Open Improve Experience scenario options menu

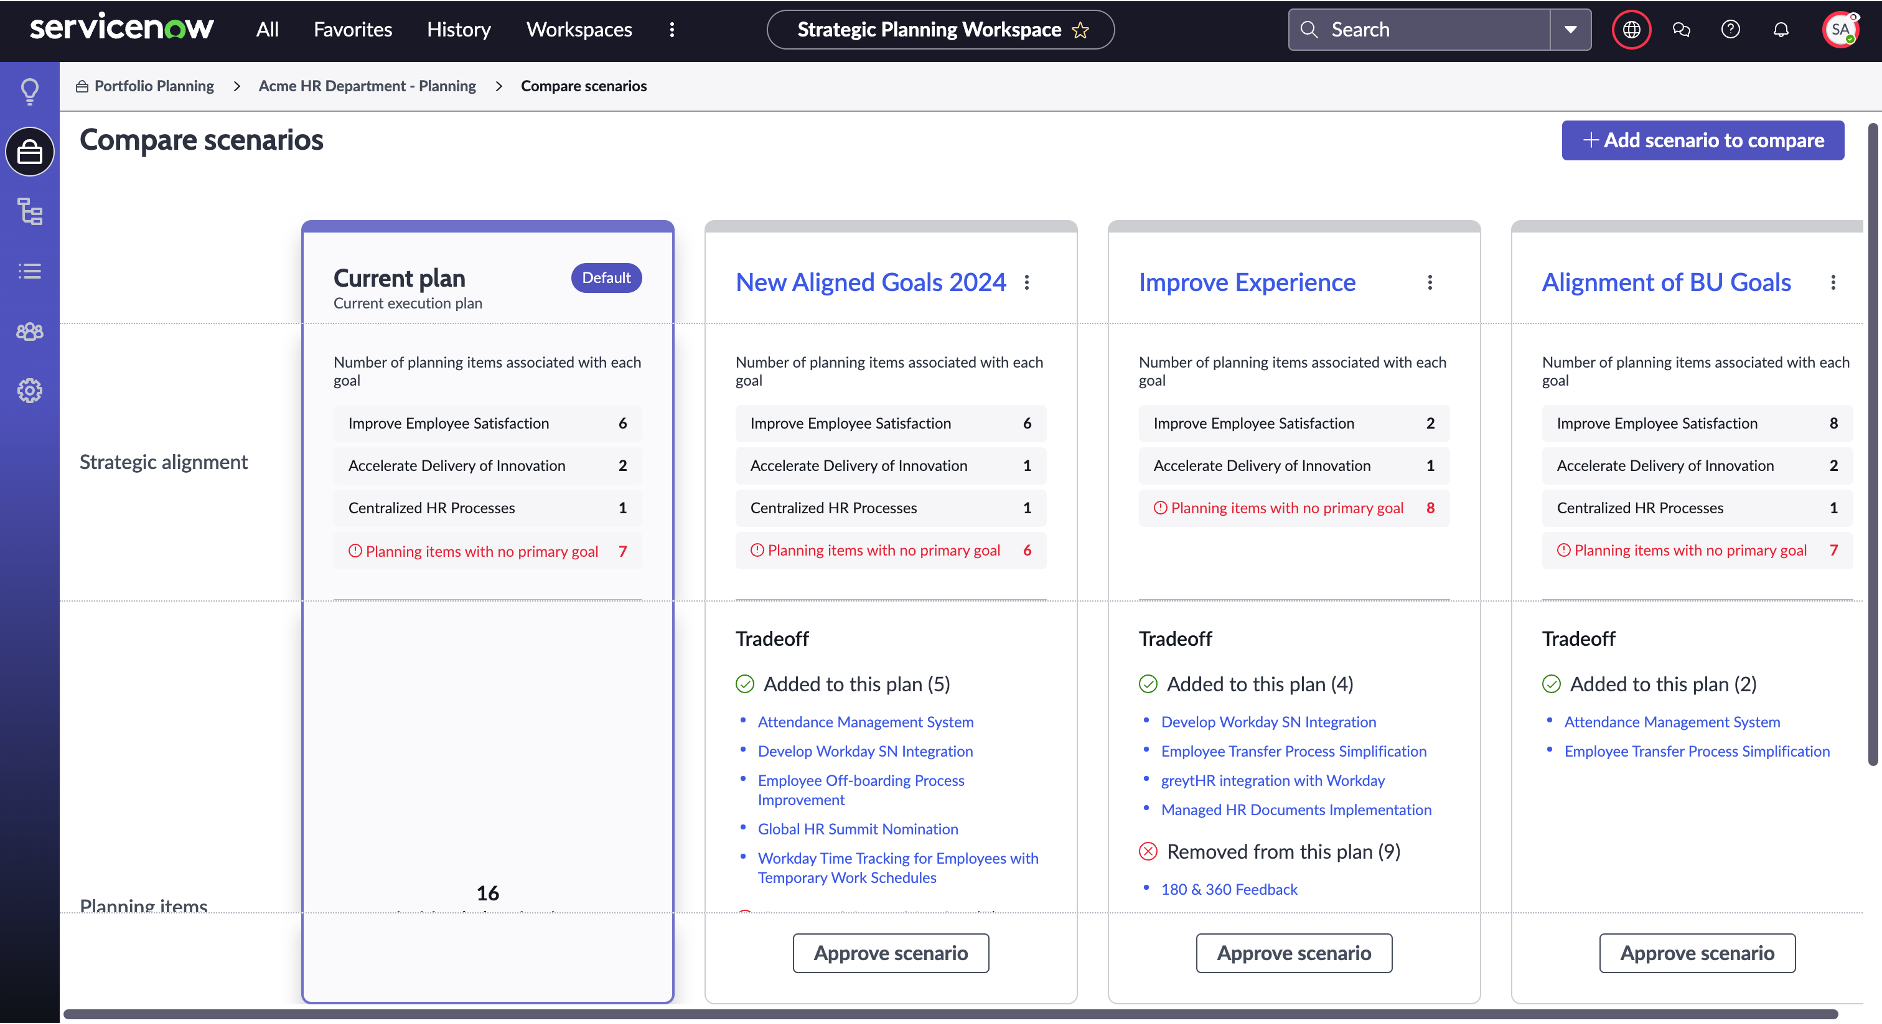tap(1430, 283)
